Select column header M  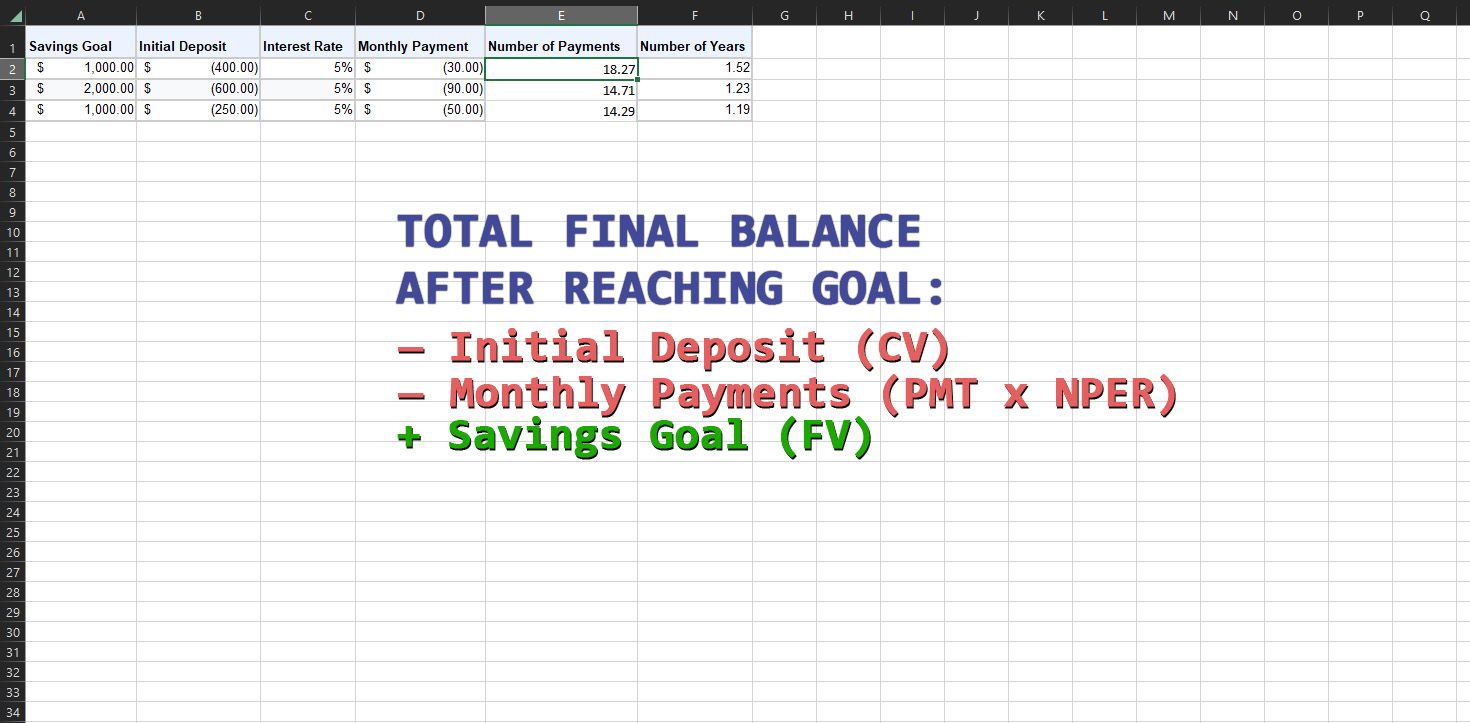point(1168,16)
